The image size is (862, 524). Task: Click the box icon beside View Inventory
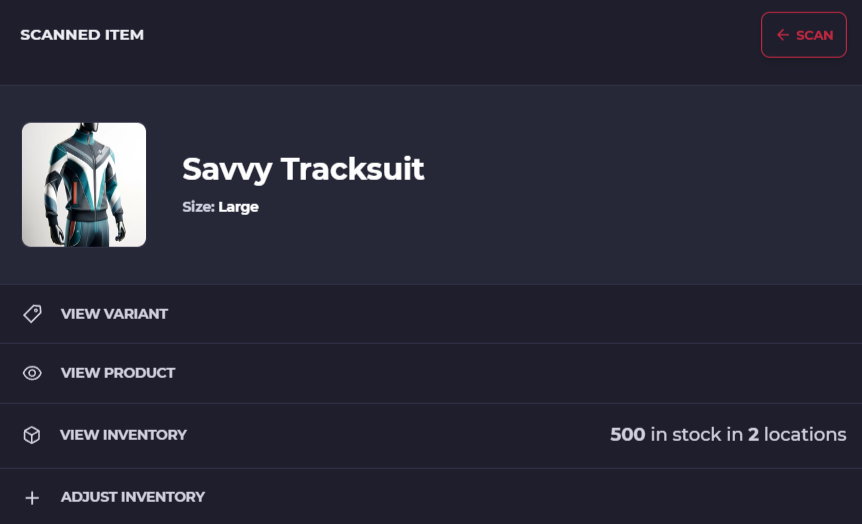[32, 435]
